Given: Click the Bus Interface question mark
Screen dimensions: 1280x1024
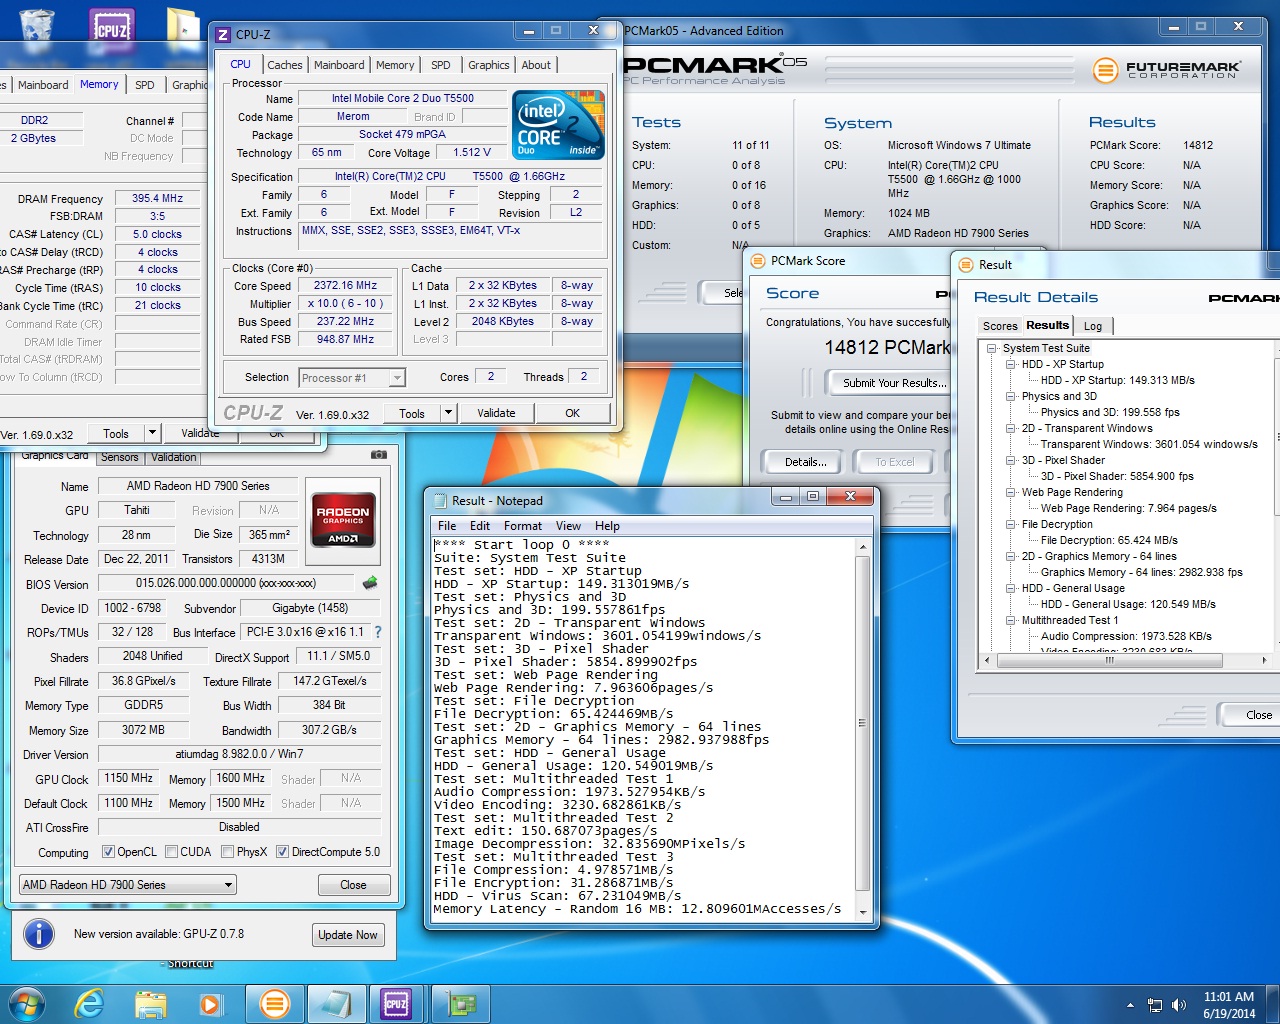Looking at the screenshot, I should tap(378, 632).
